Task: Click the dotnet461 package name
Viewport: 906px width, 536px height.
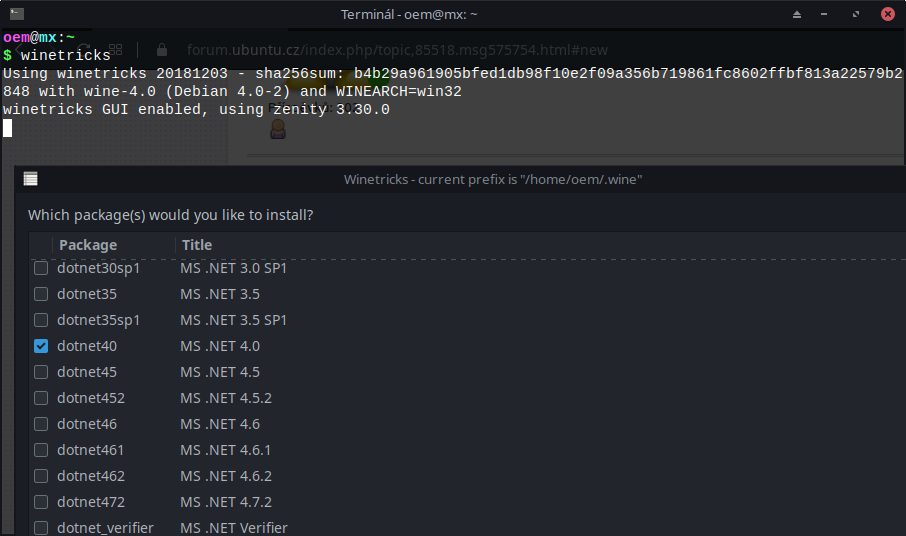Action: pos(90,450)
